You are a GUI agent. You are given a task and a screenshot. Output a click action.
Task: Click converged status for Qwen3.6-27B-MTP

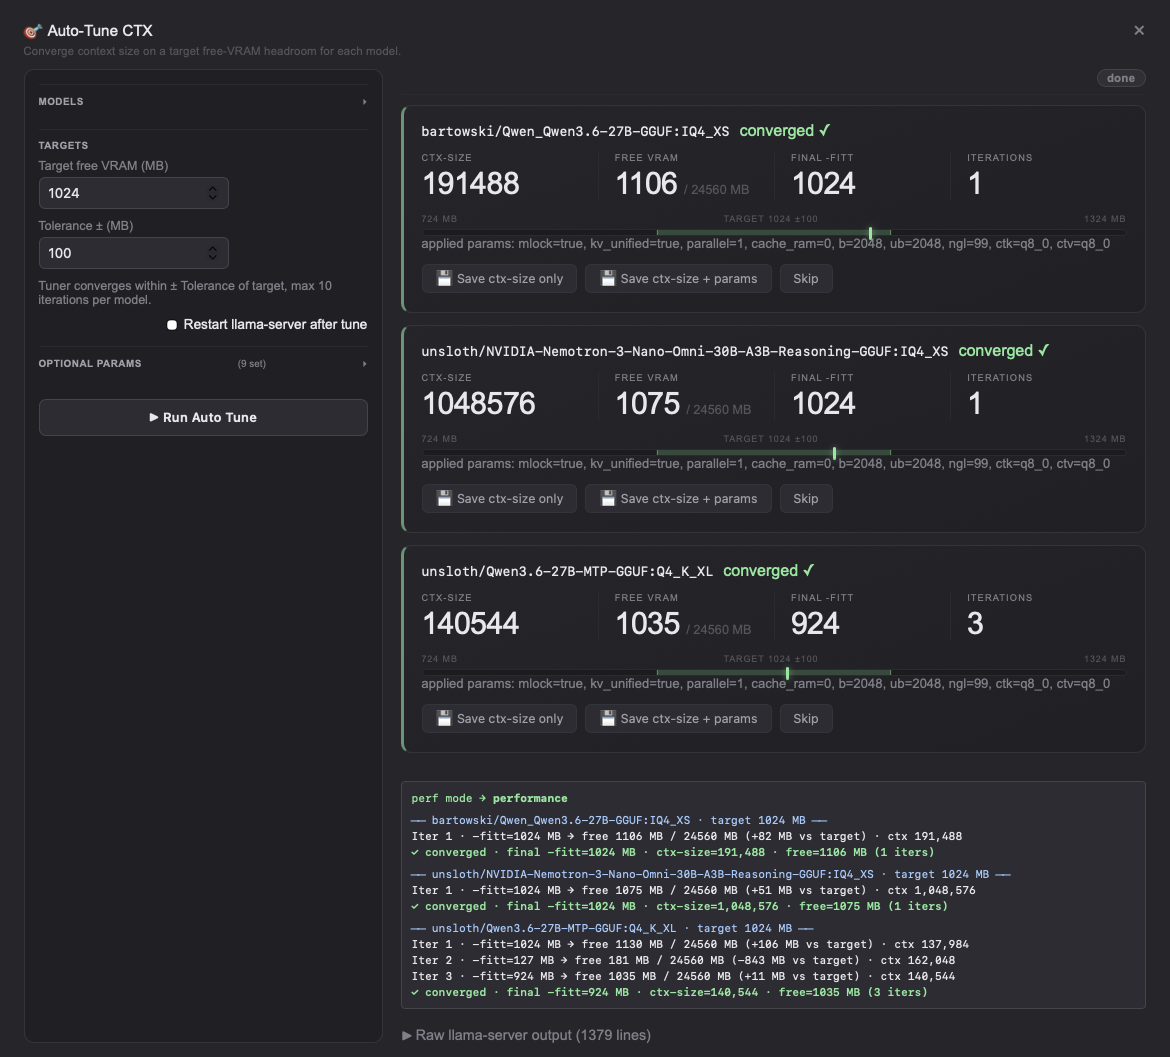pos(768,571)
